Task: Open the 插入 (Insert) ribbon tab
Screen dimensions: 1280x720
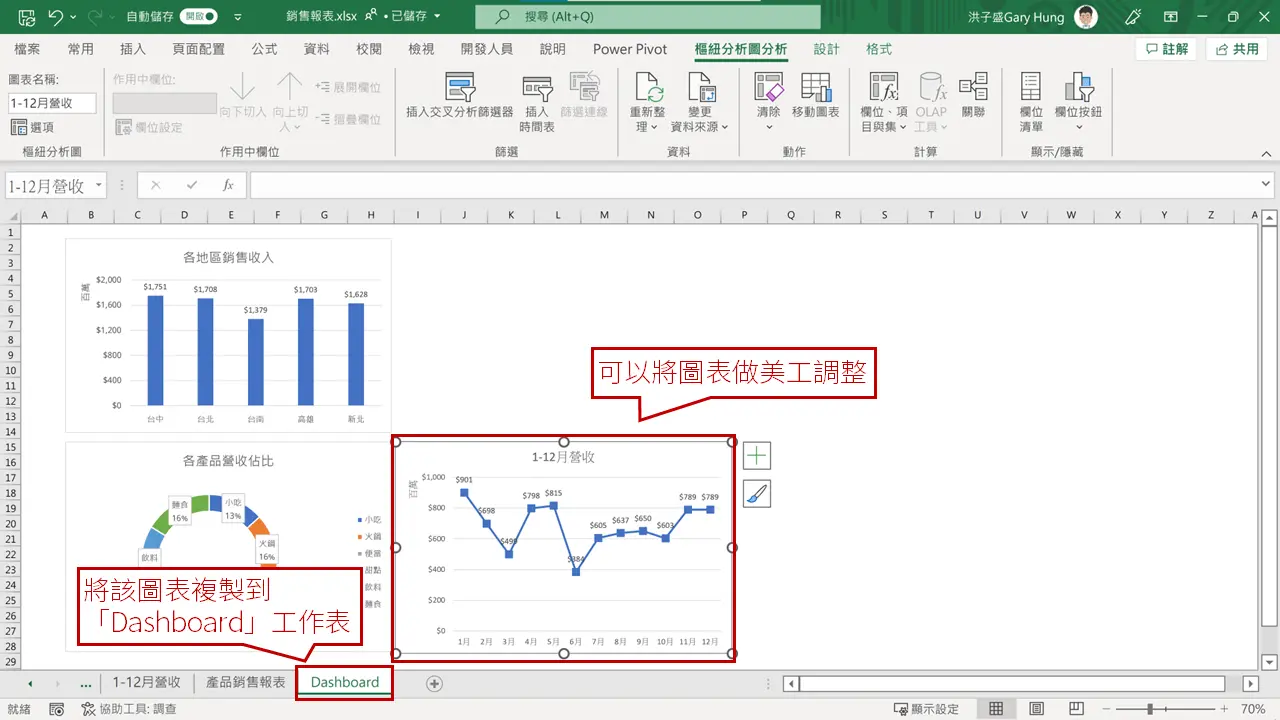Action: point(133,49)
